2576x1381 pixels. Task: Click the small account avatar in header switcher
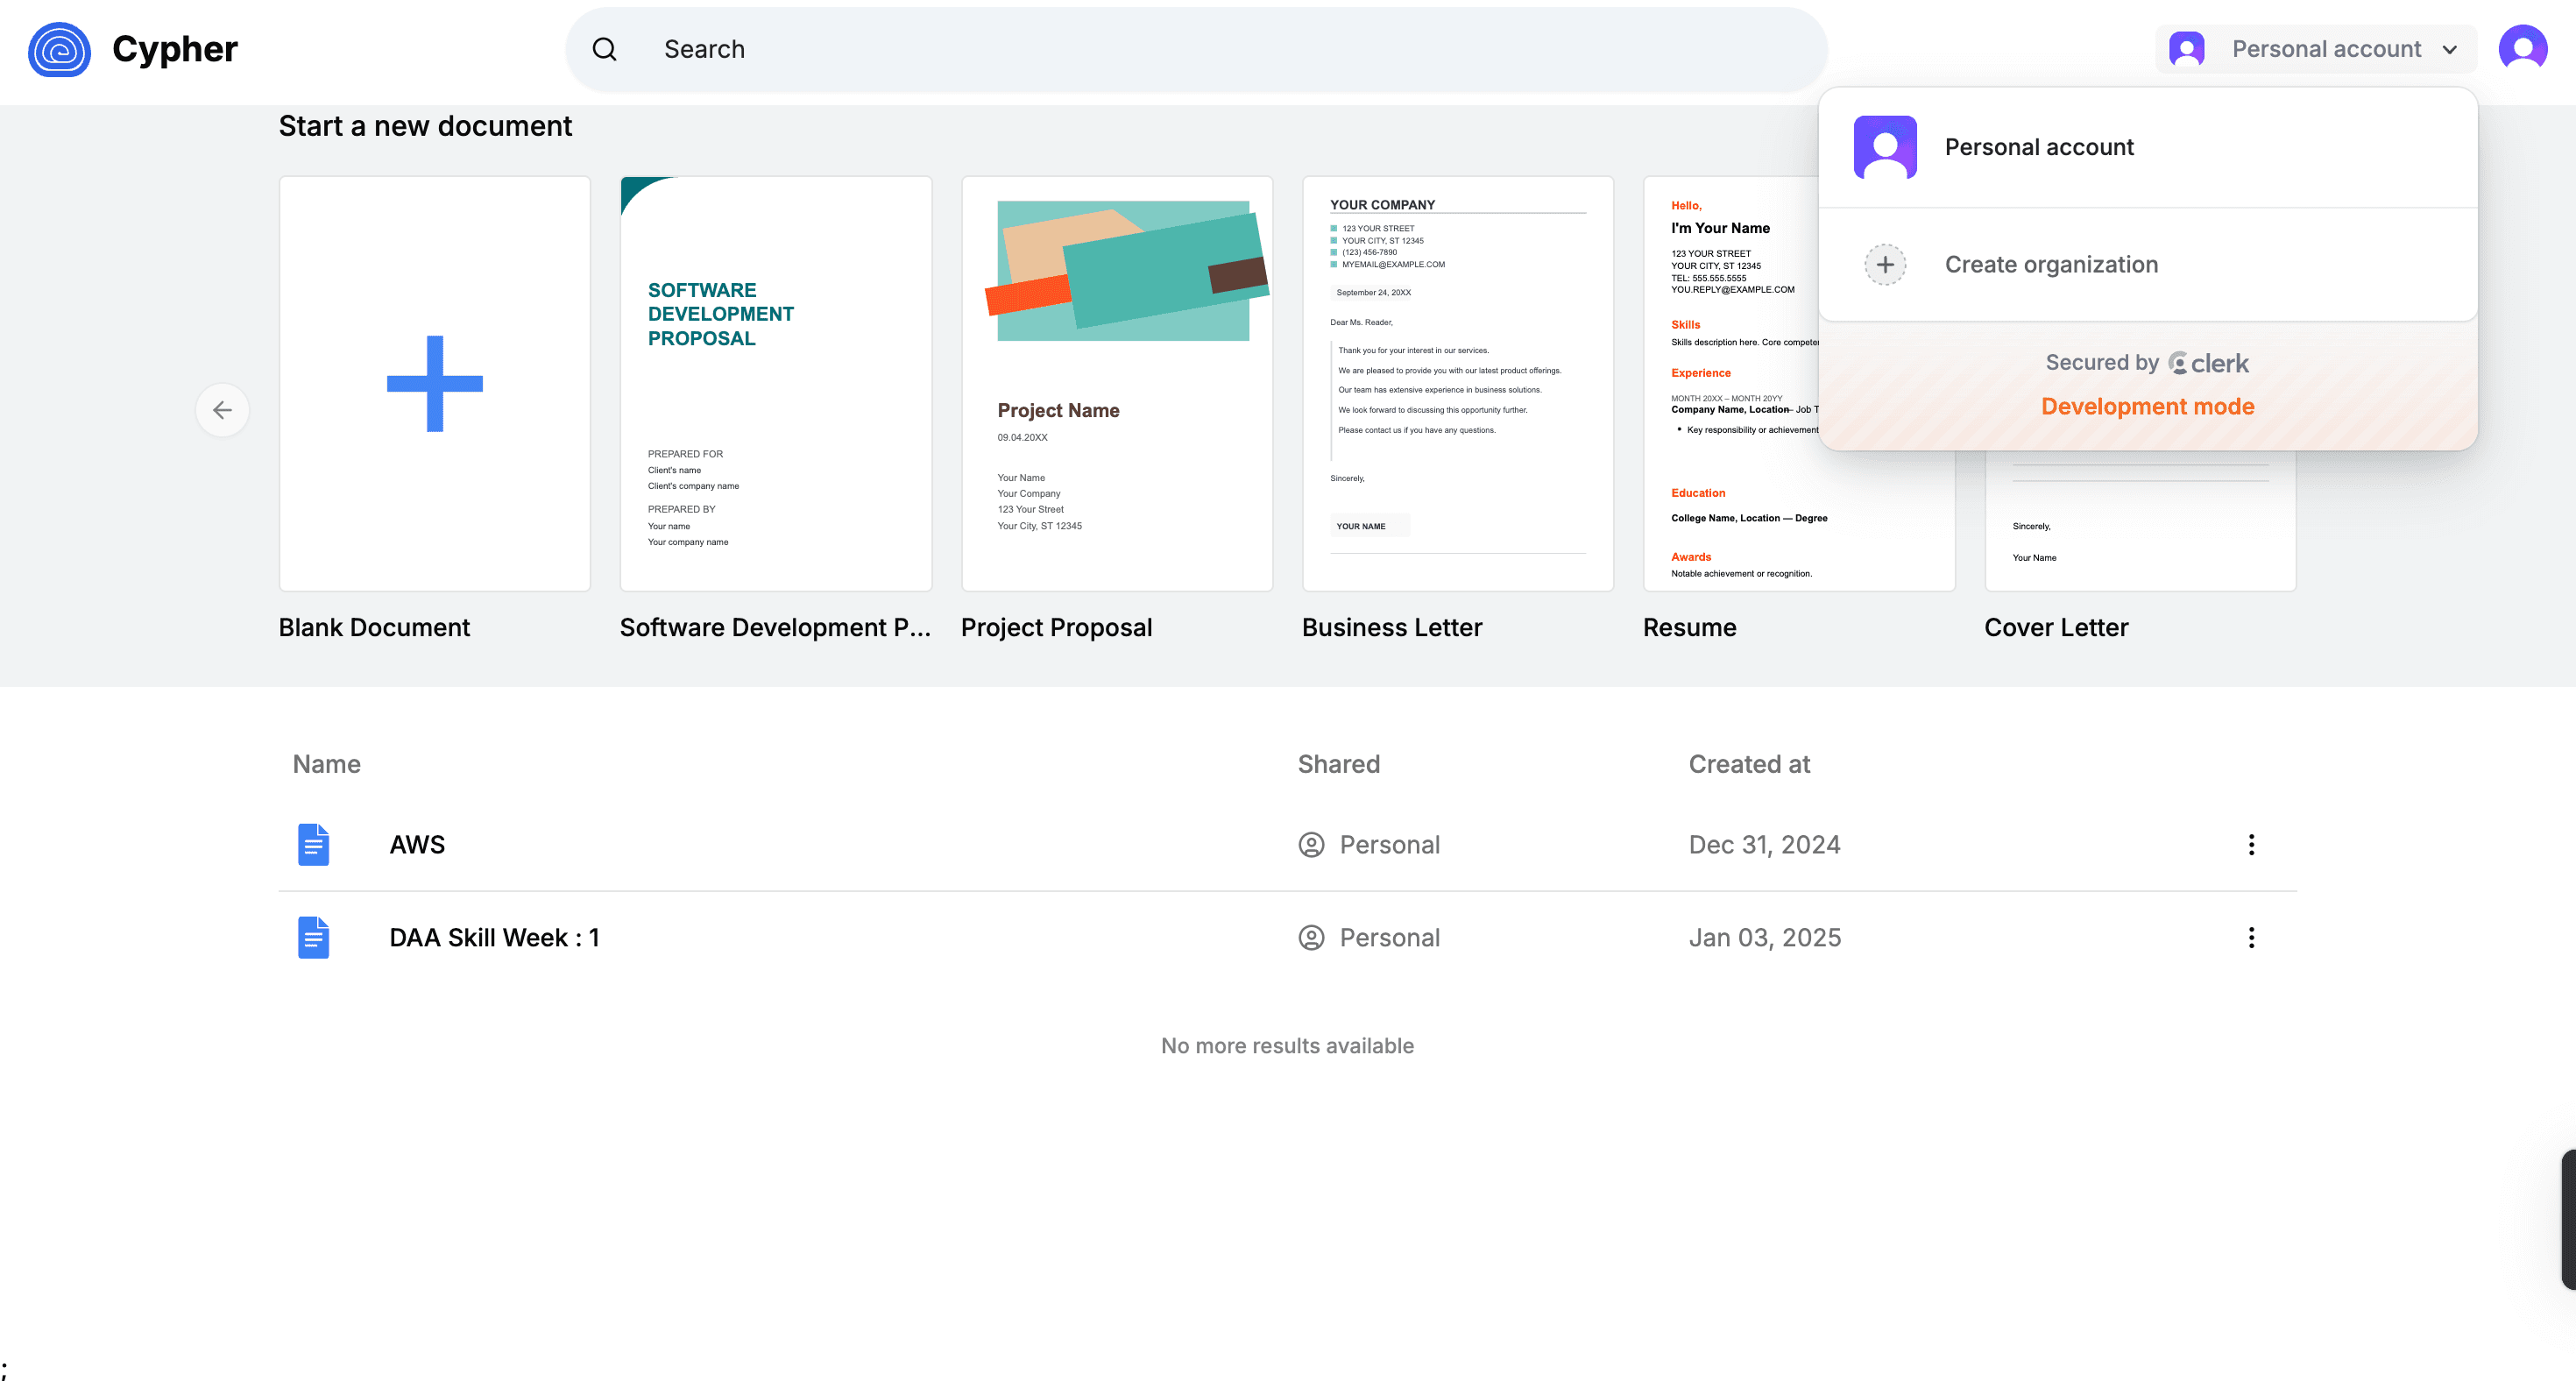point(2186,49)
